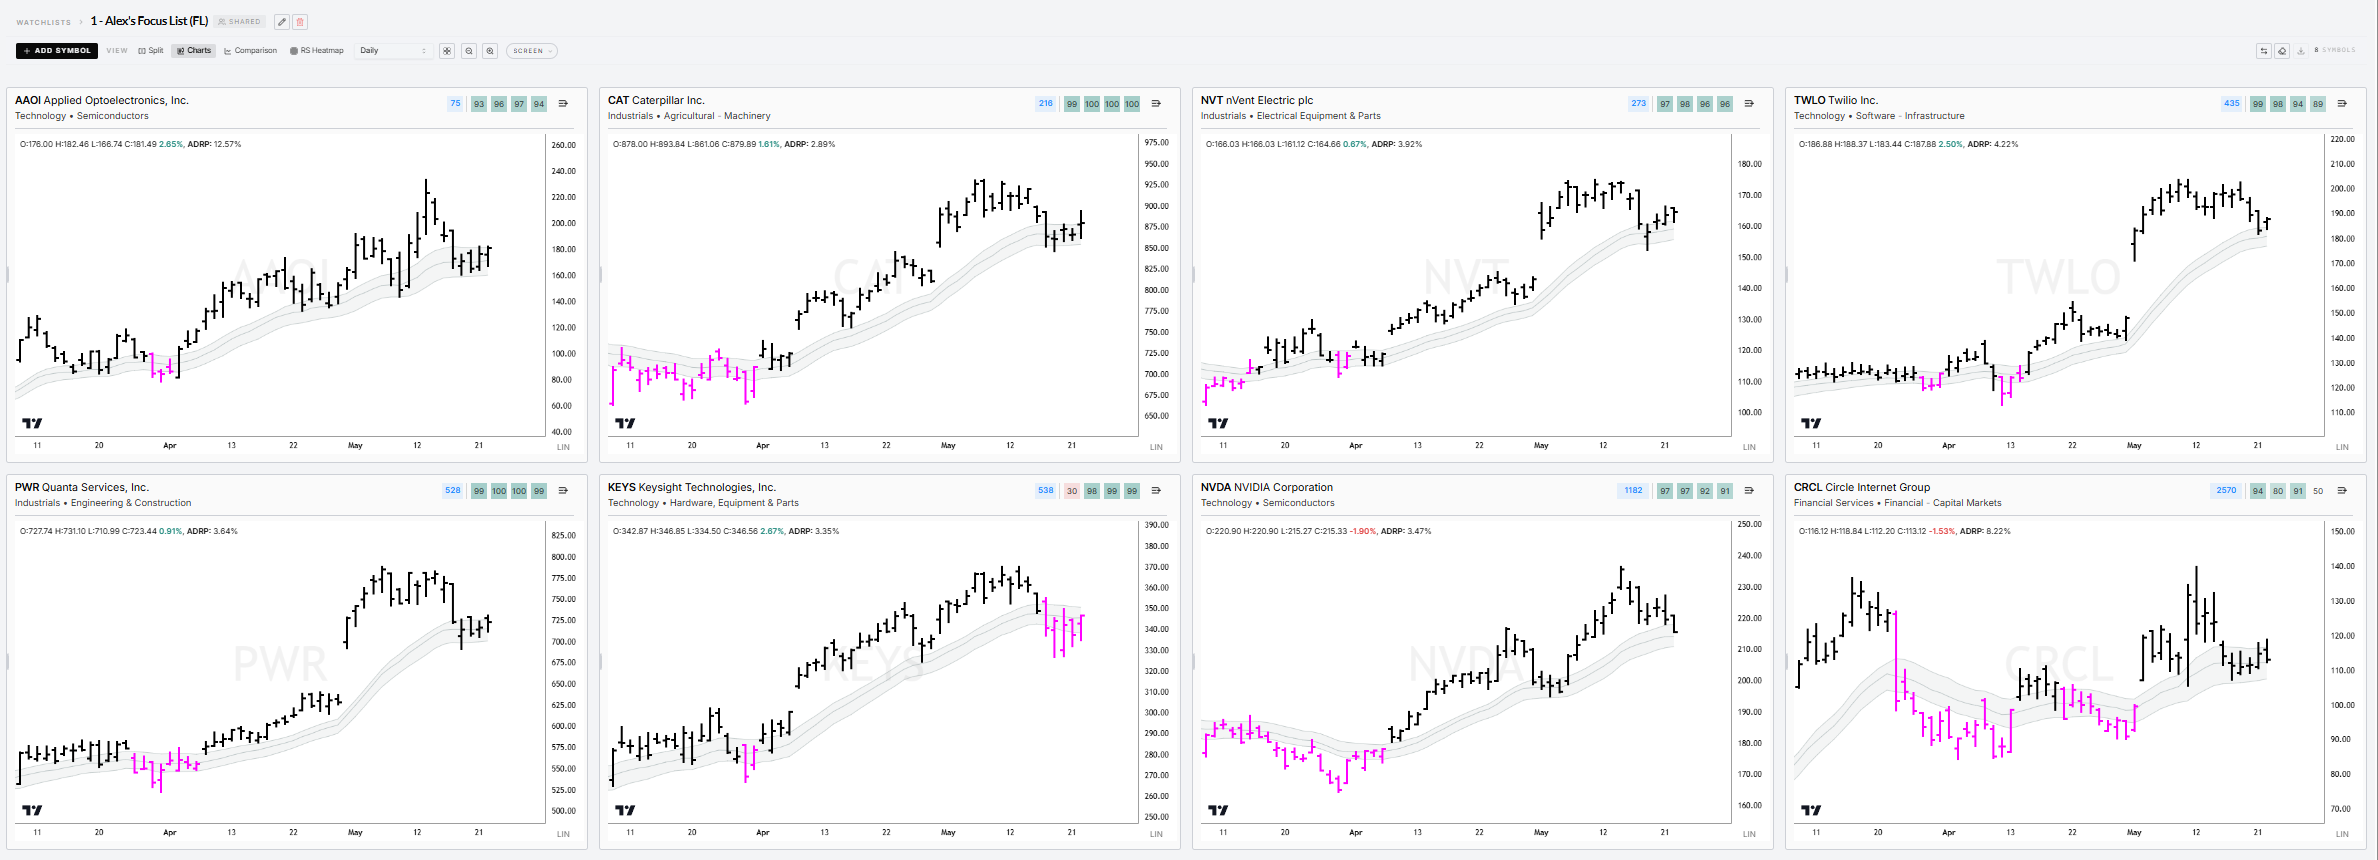The image size is (2378, 860).
Task: Download watchlist with the download icon
Action: coord(2301,51)
